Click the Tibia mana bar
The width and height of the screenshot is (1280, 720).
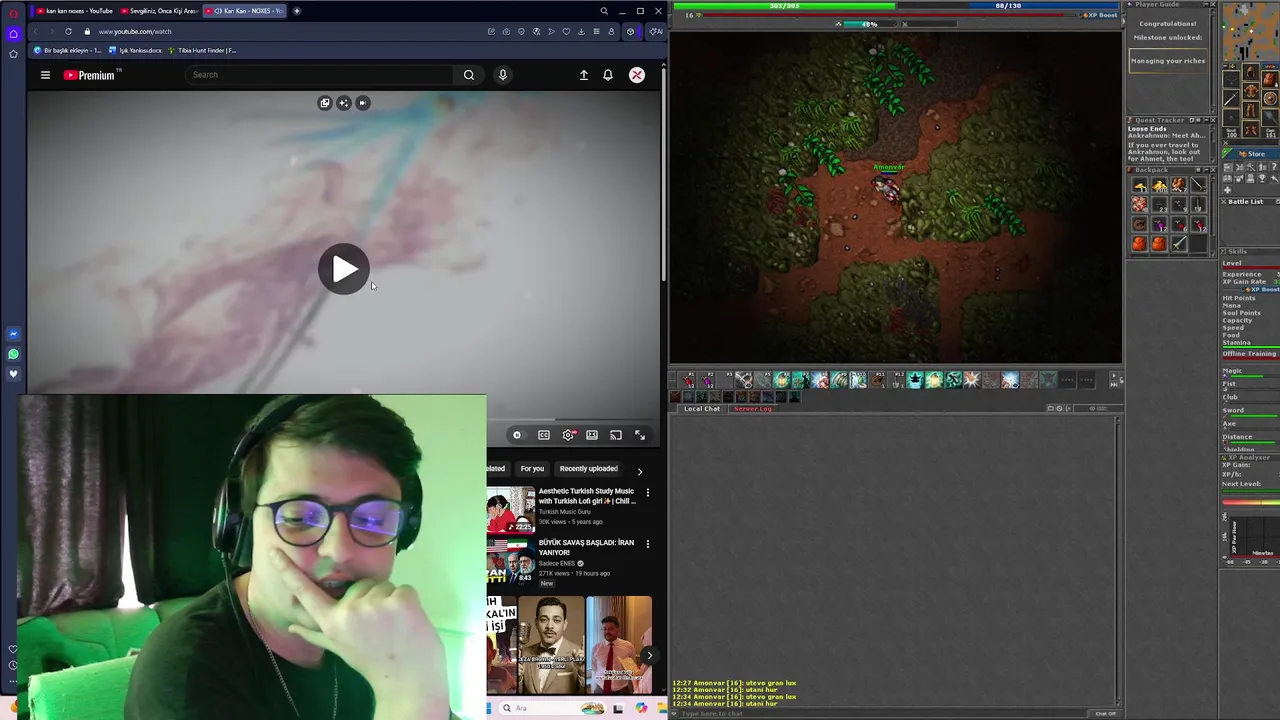pyautogui.click(x=1007, y=6)
